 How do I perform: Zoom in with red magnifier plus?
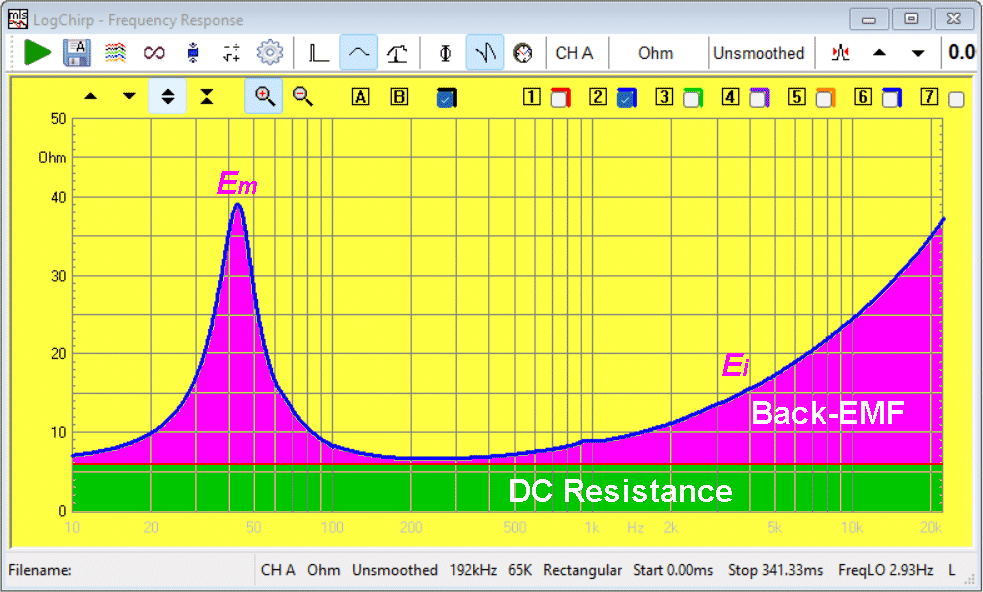[x=264, y=96]
